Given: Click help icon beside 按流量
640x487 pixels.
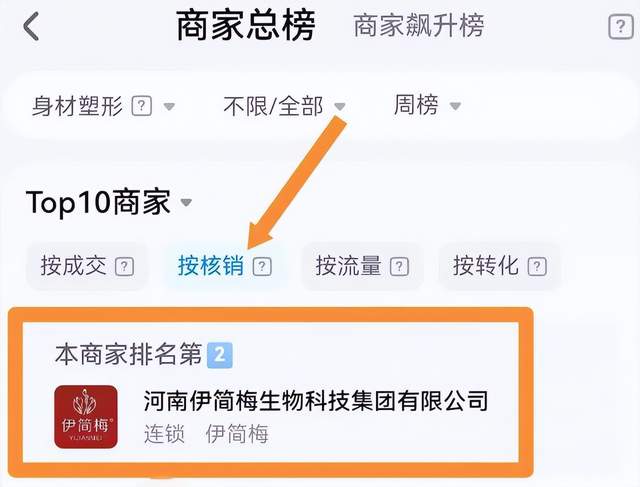Looking at the screenshot, I should tap(399, 267).
